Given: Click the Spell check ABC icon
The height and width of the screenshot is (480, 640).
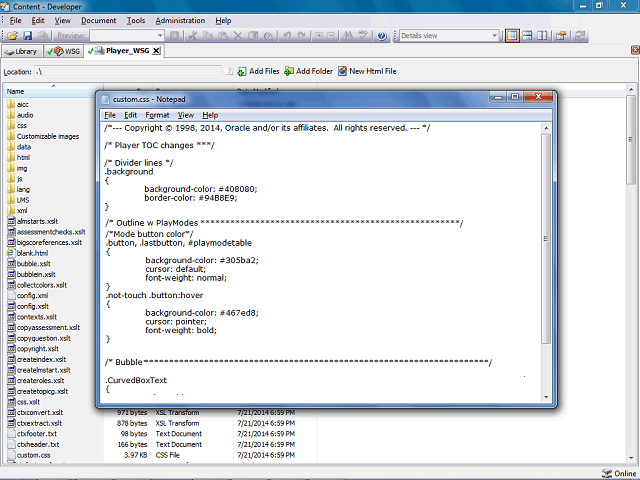Looking at the screenshot, I should click(362, 36).
